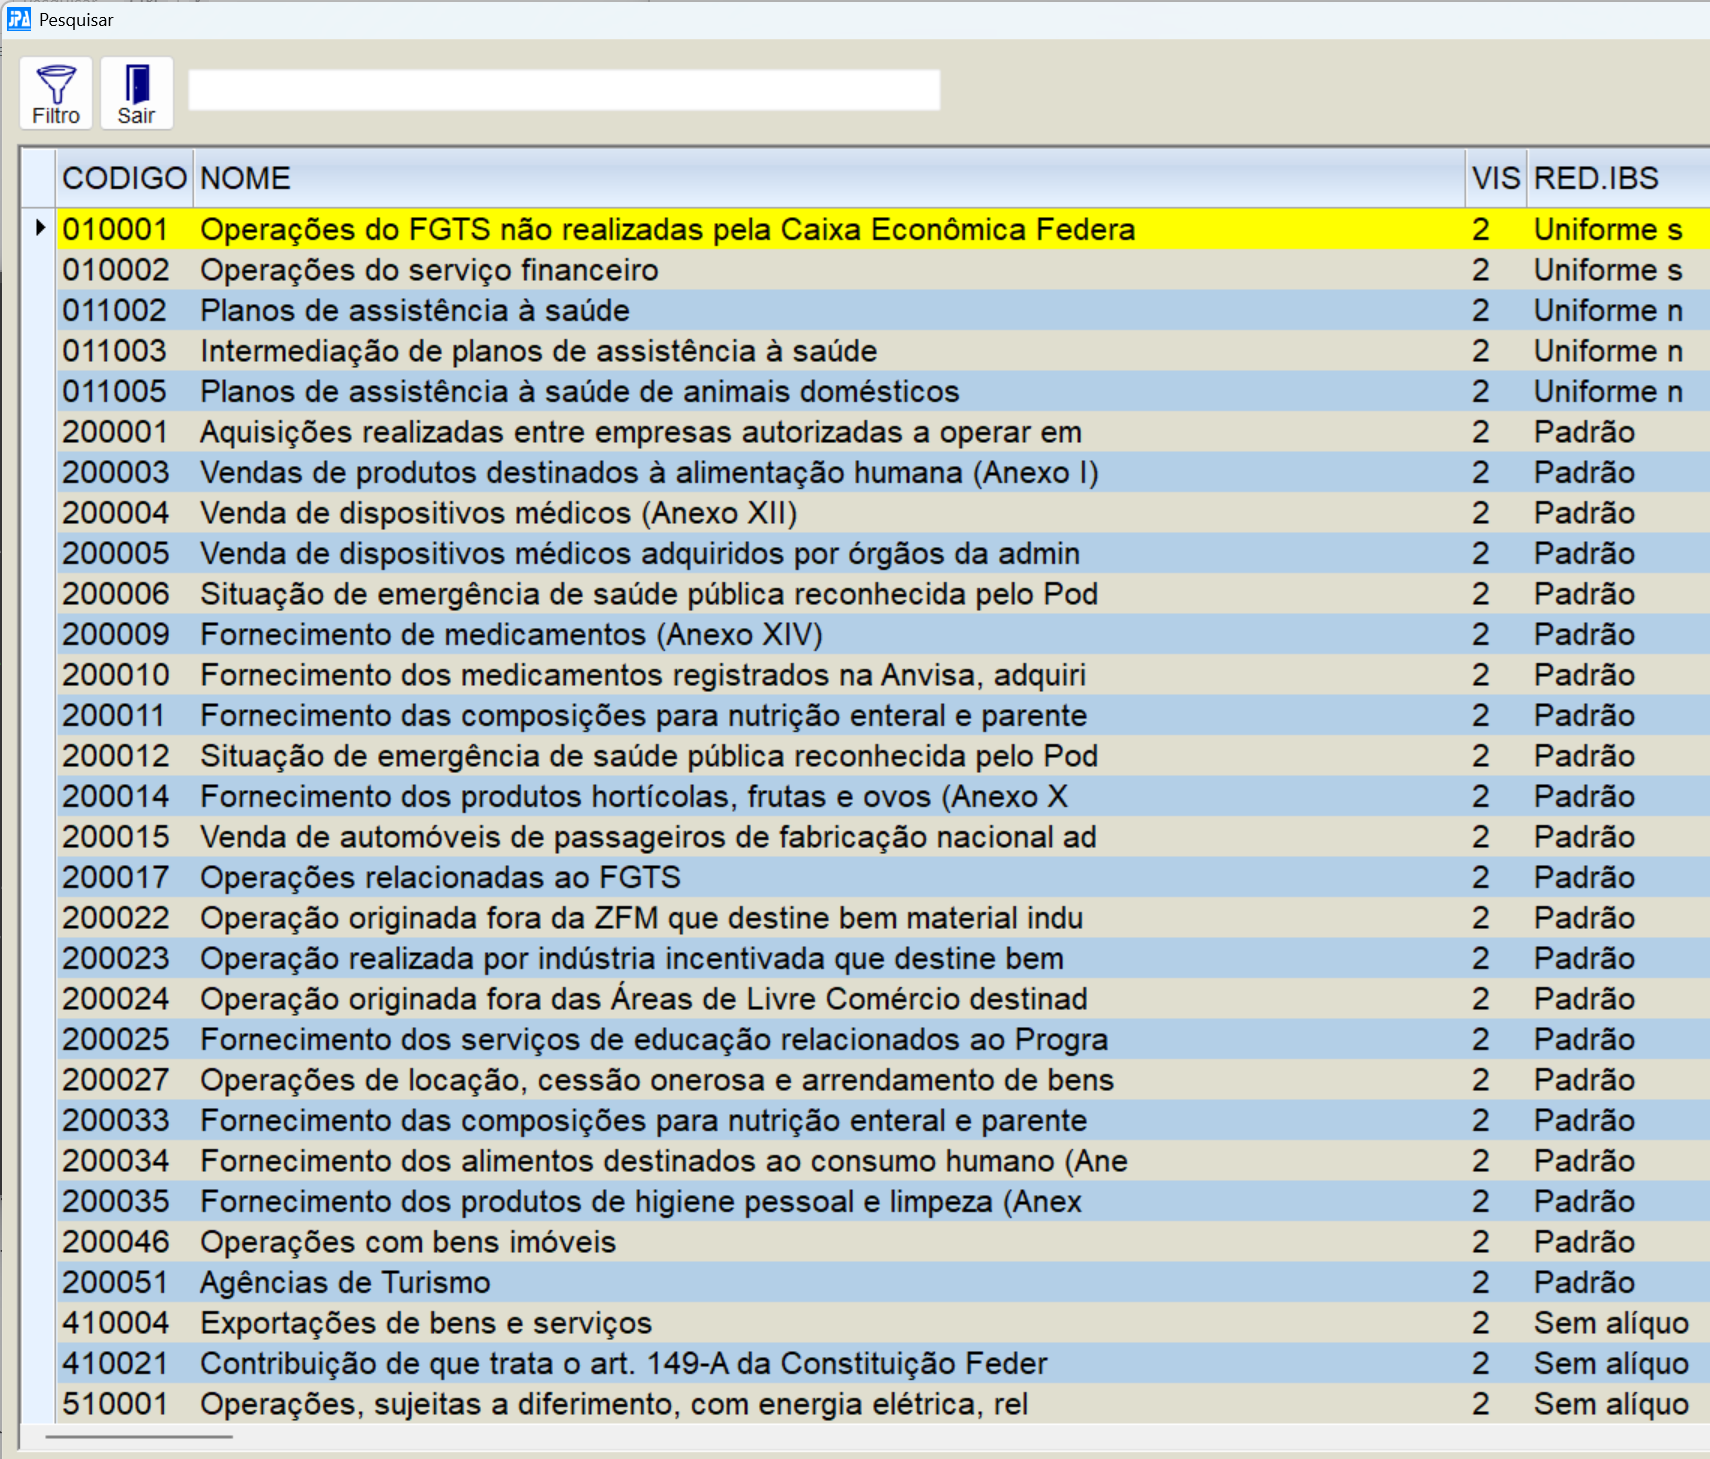Sort by the CODIGO column header
The width and height of the screenshot is (1710, 1459).
pyautogui.click(x=124, y=178)
